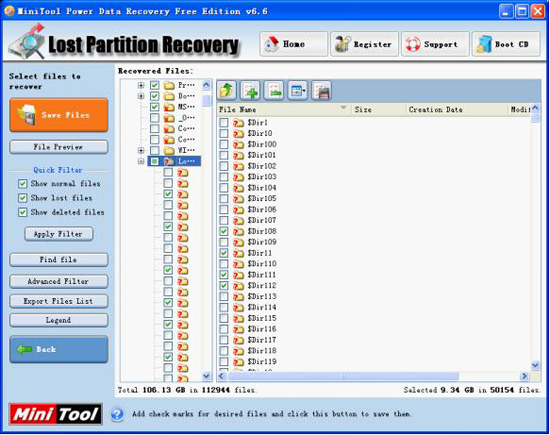
Task: Click the Home icon in header
Action: click(x=272, y=44)
